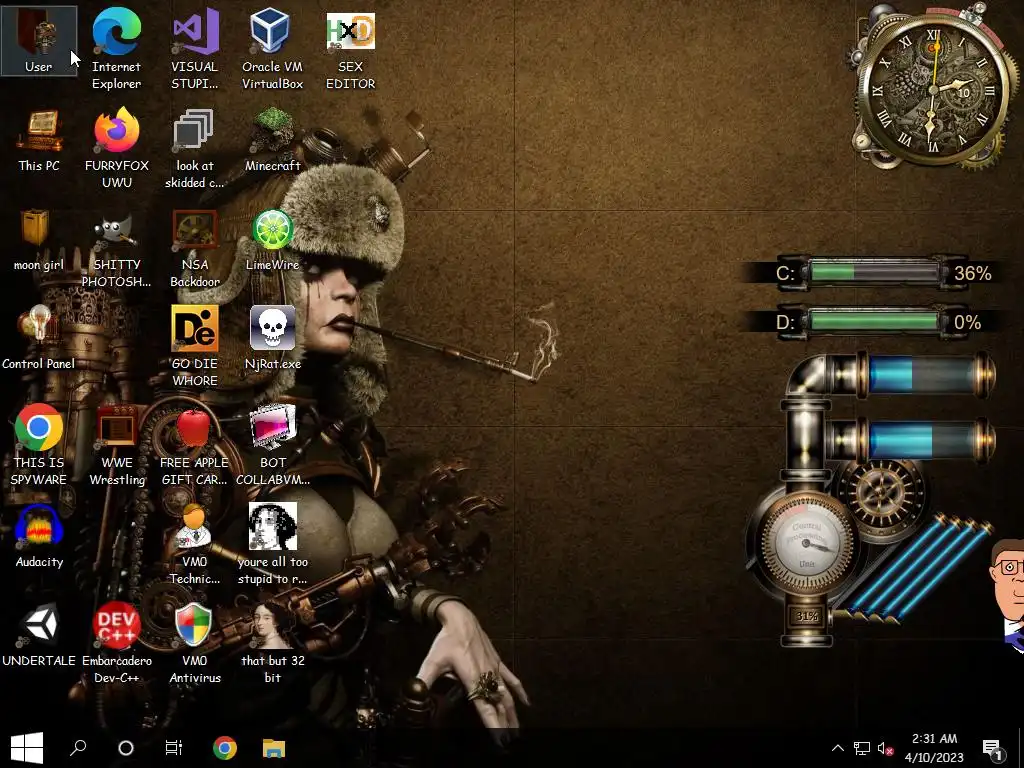Image resolution: width=1024 pixels, height=768 pixels.
Task: Click the D: drive usage bar
Action: pos(872,322)
